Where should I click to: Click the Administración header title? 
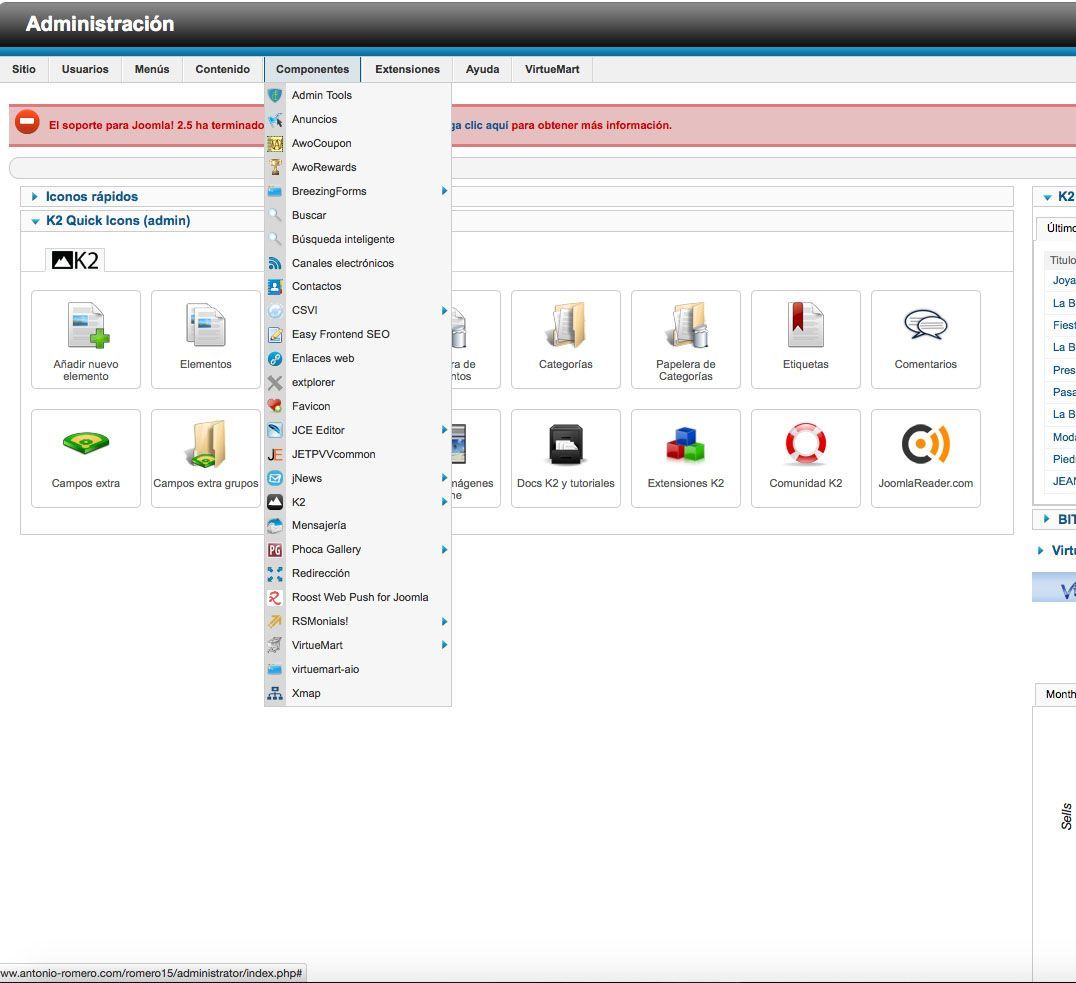pos(100,24)
